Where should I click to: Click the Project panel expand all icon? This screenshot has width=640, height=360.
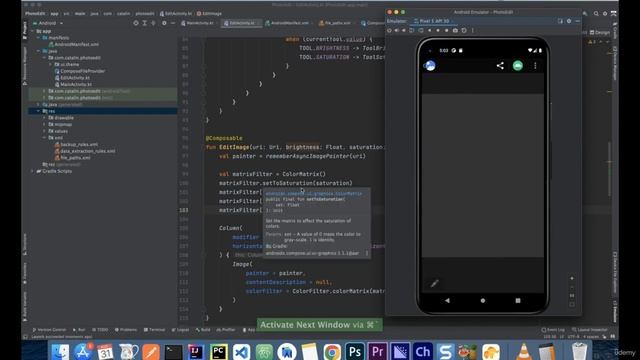coord(144,23)
